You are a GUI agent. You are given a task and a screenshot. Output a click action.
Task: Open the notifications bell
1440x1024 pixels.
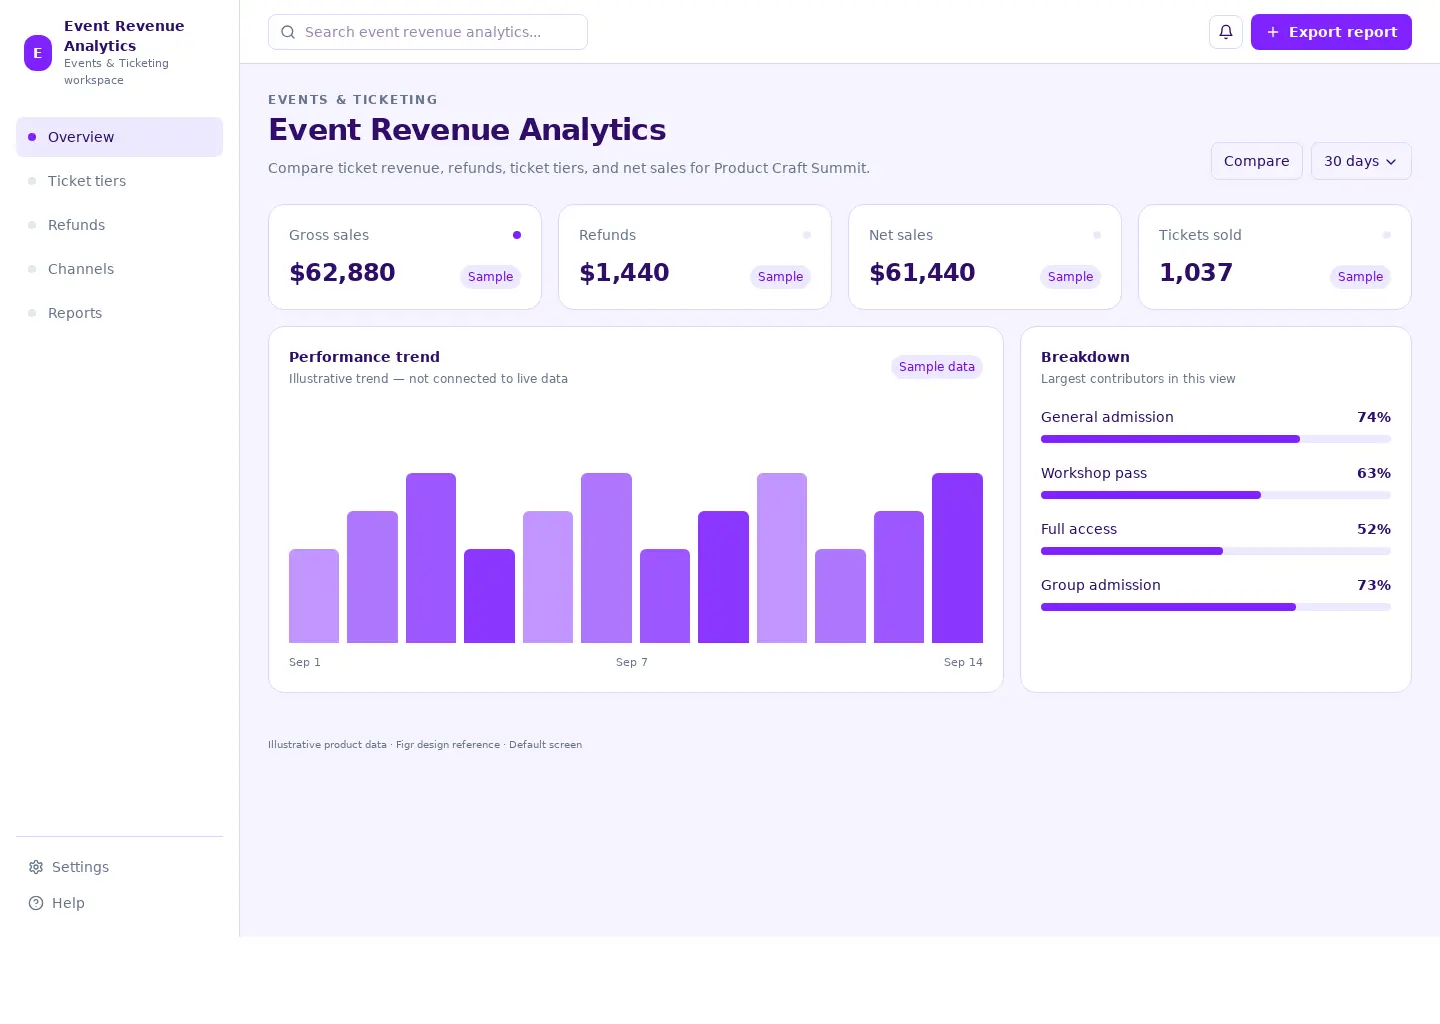(x=1226, y=32)
